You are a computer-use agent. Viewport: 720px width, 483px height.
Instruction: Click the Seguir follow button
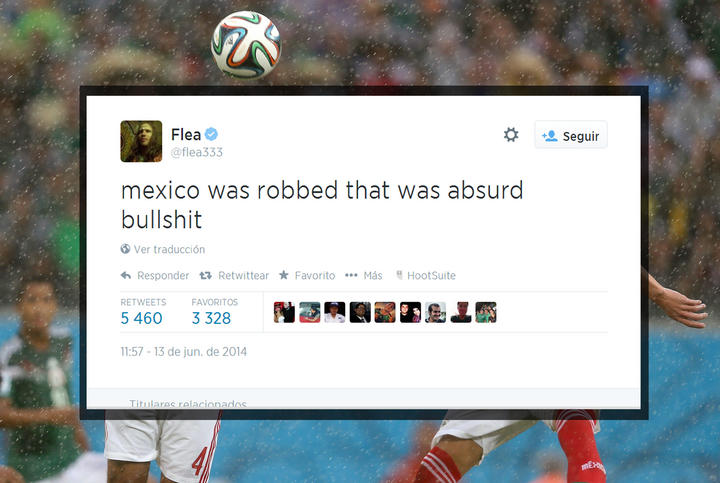[571, 135]
